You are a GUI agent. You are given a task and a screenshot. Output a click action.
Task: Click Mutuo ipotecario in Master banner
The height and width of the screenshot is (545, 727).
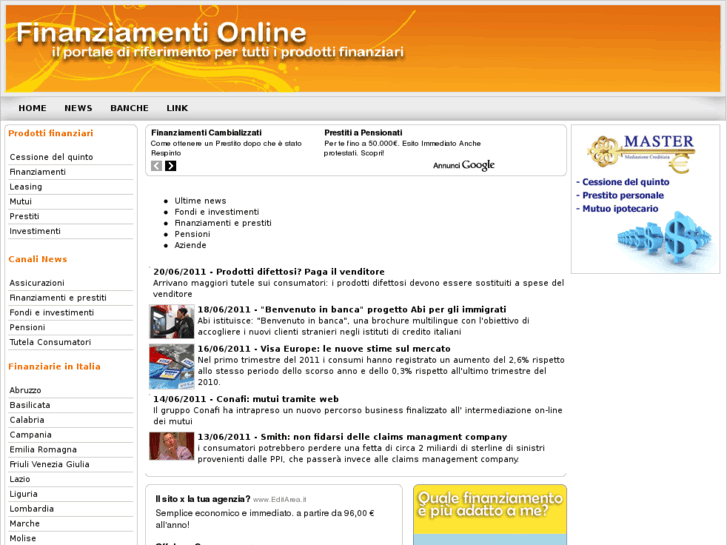click(x=617, y=209)
